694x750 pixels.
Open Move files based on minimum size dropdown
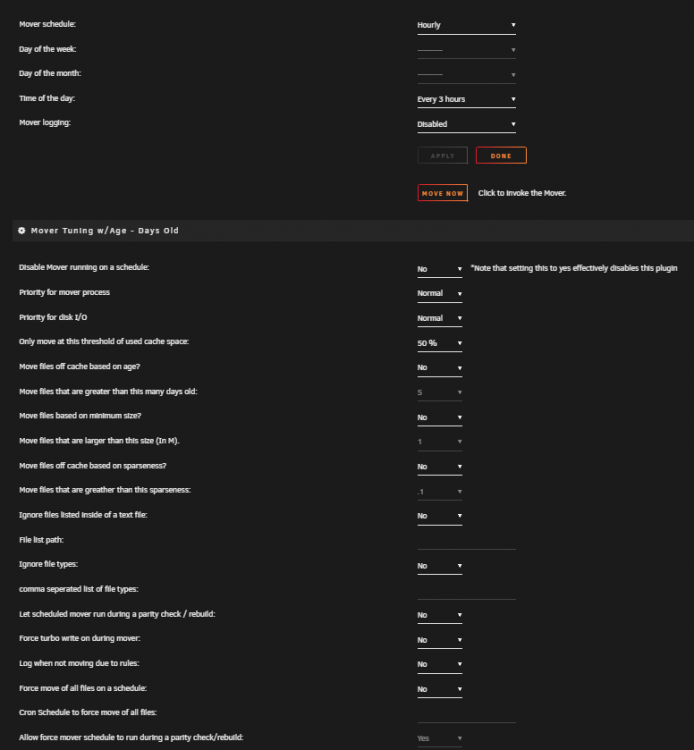tap(440, 417)
